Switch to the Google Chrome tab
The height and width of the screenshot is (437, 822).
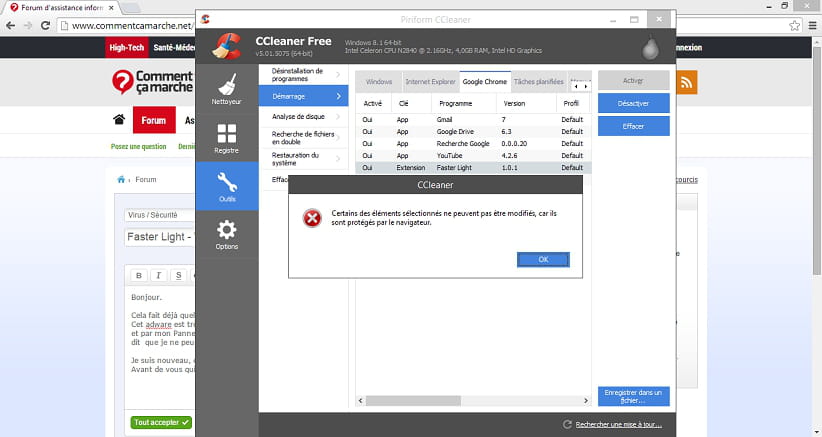(485, 82)
